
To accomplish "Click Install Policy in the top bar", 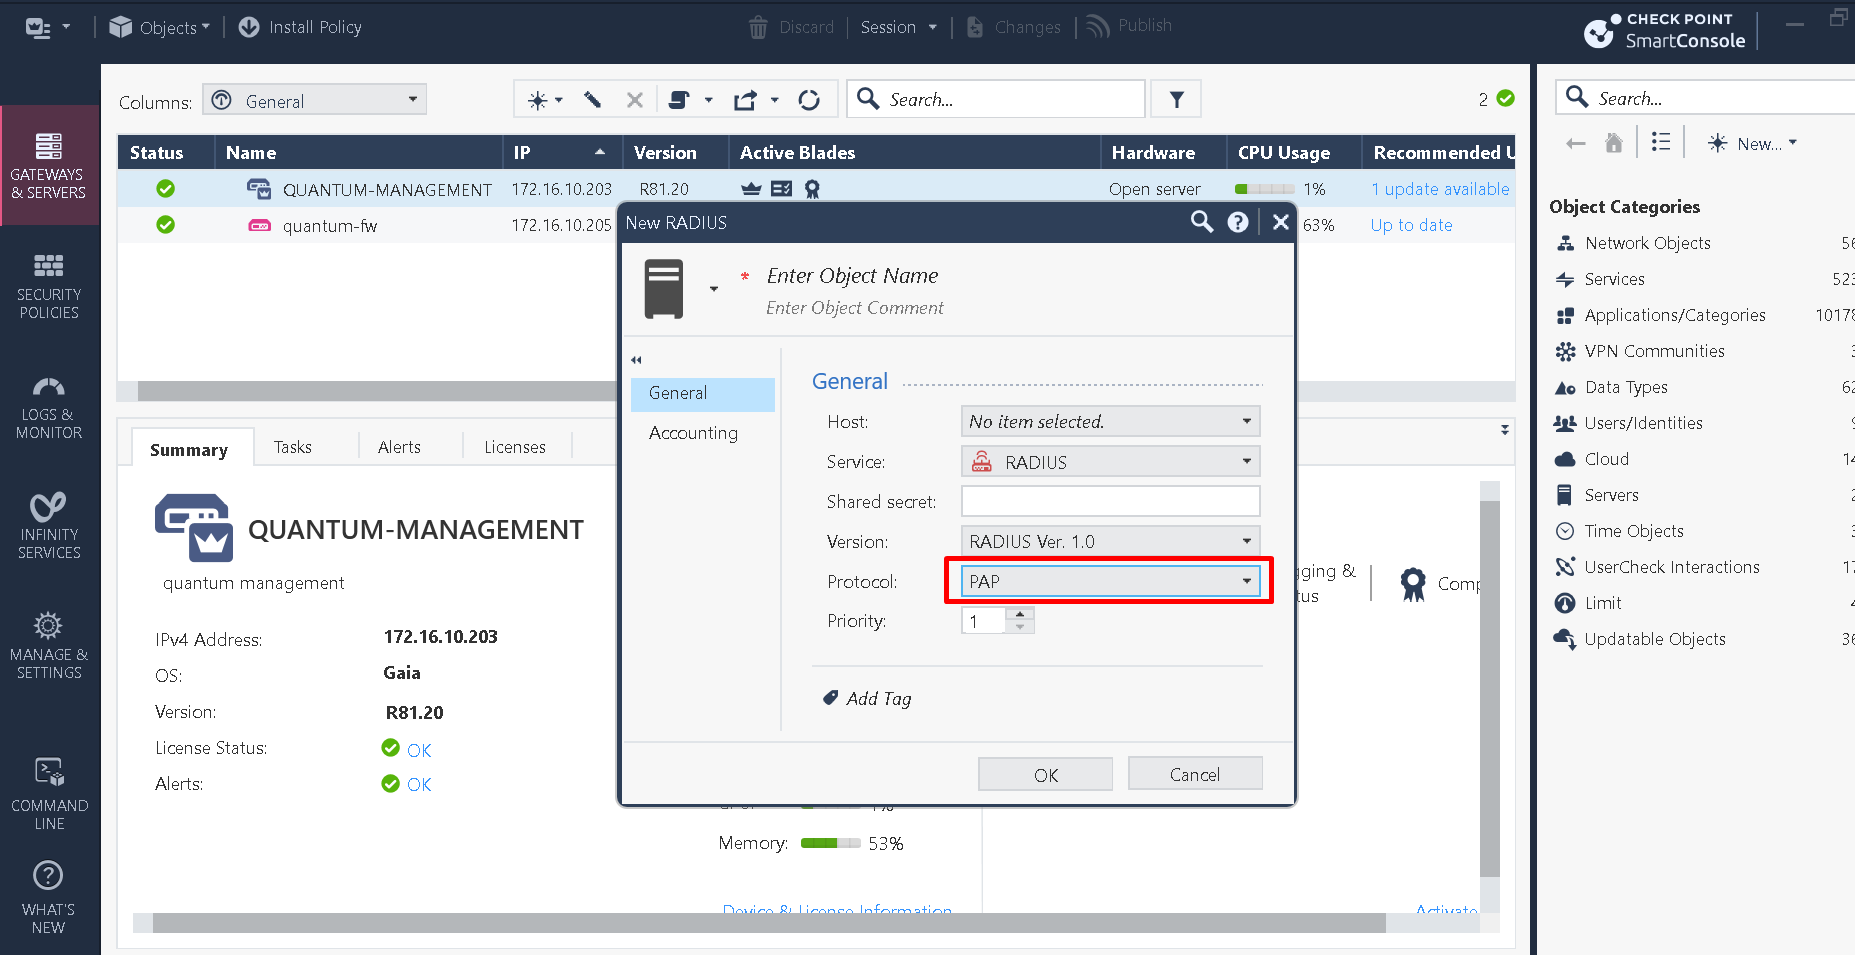I will [x=299, y=27].
